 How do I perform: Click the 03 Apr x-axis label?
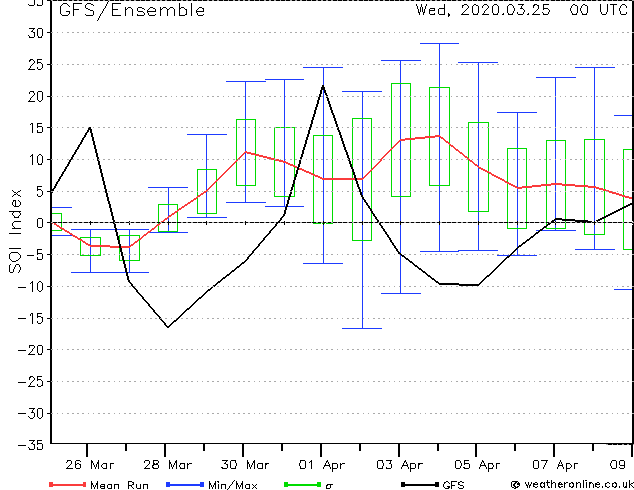[400, 465]
